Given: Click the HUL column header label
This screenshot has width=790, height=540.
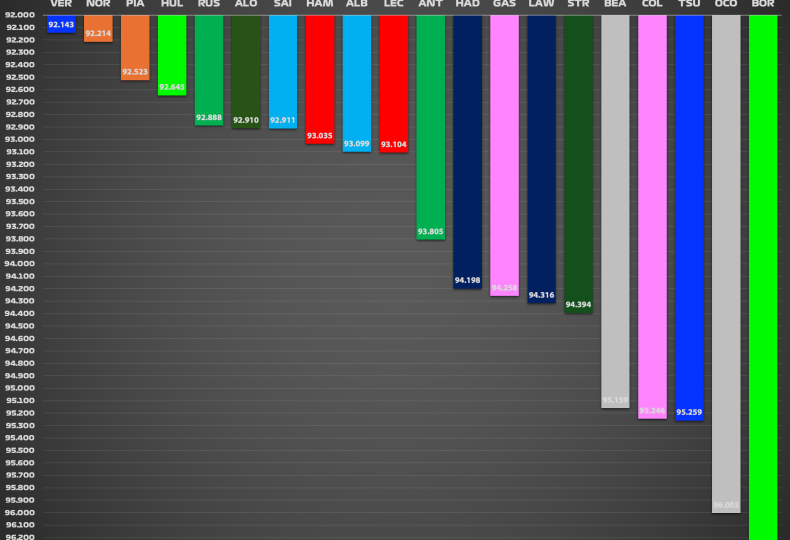Looking at the screenshot, I should (172, 5).
